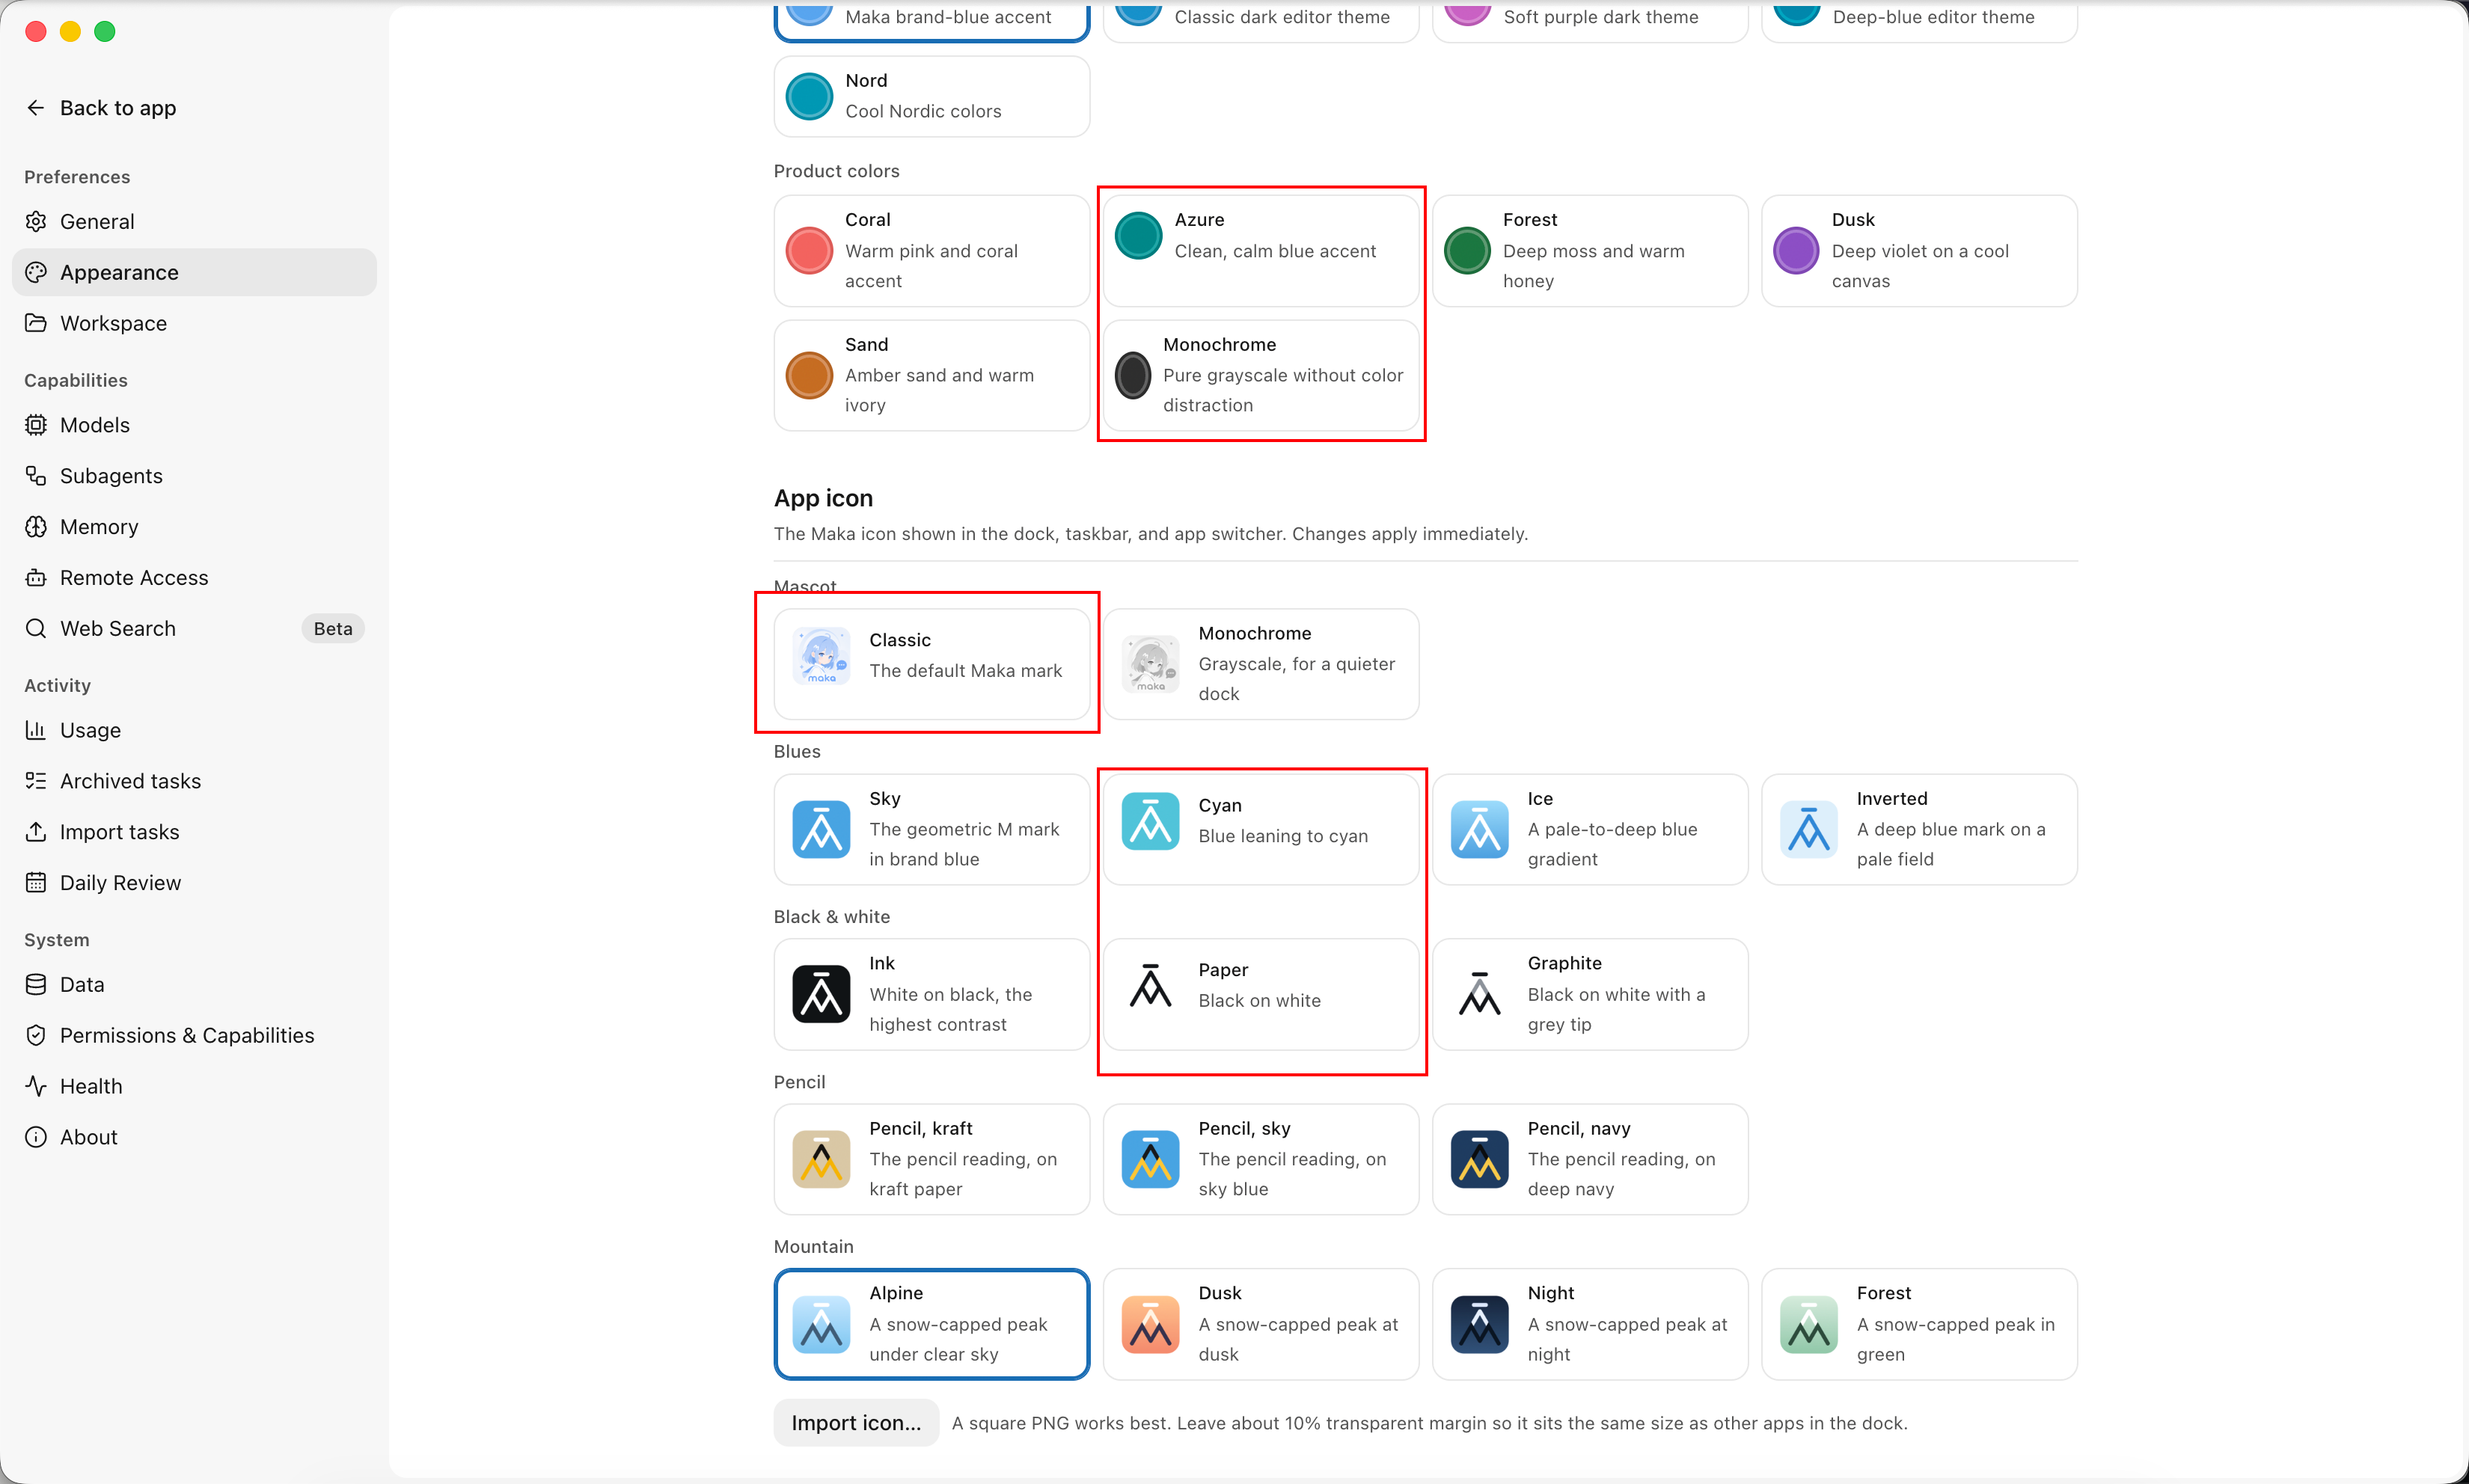The height and width of the screenshot is (1484, 2469).
Task: Click the Remote Access robot icon
Action: tap(36, 578)
